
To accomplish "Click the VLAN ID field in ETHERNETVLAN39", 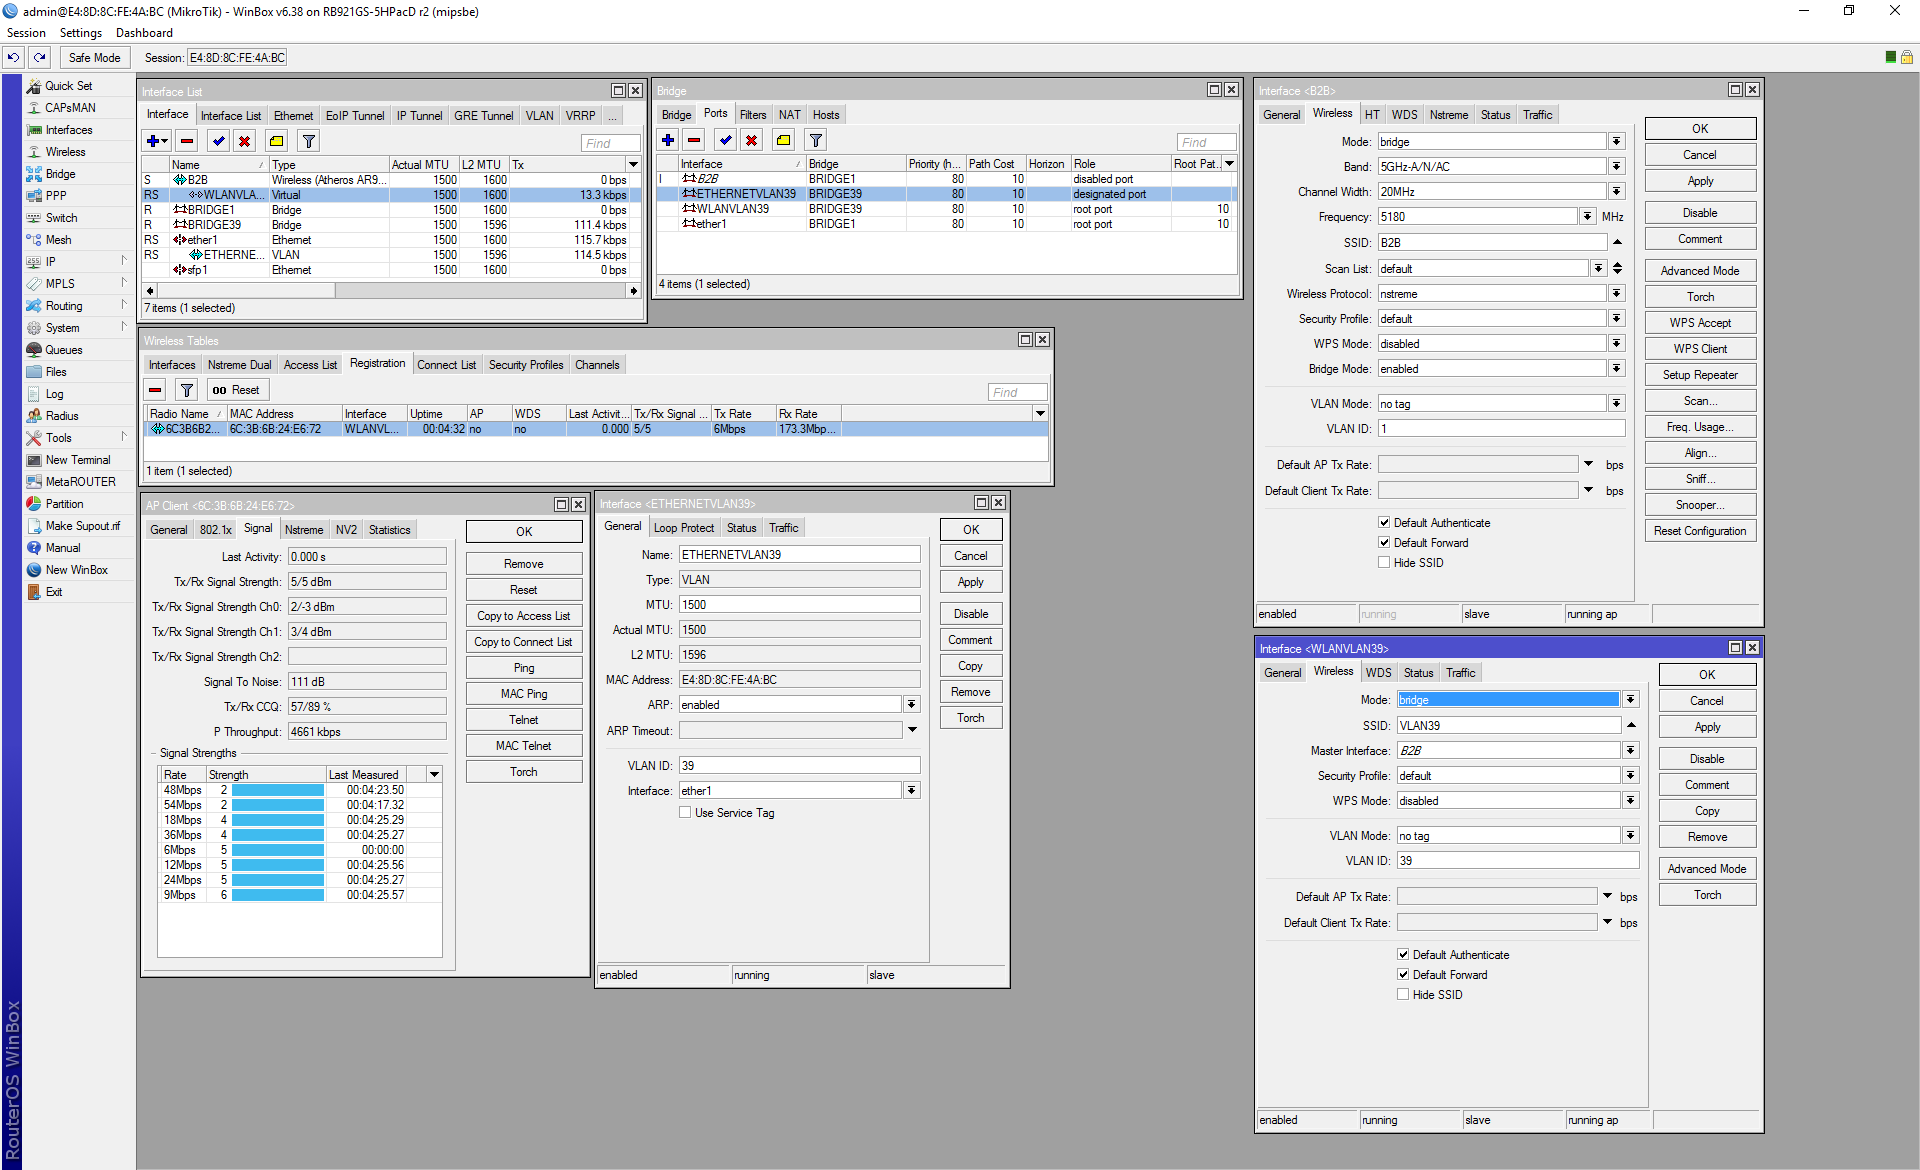I will pyautogui.click(x=799, y=766).
